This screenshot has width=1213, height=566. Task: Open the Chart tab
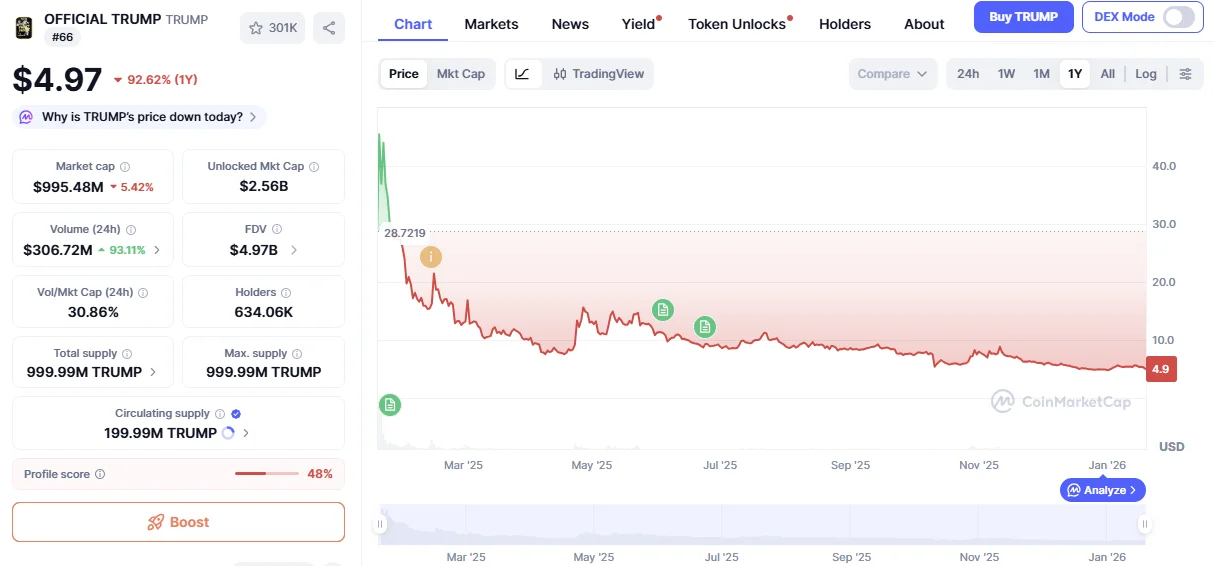pos(413,24)
